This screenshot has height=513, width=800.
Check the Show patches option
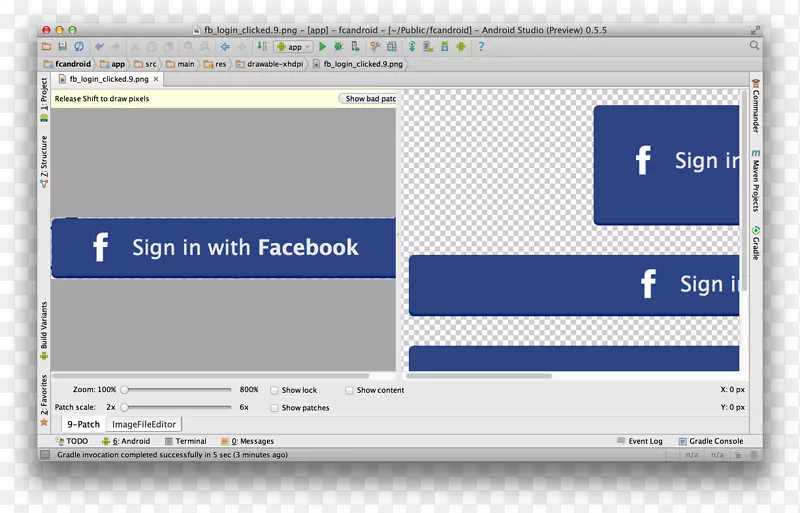click(x=275, y=408)
